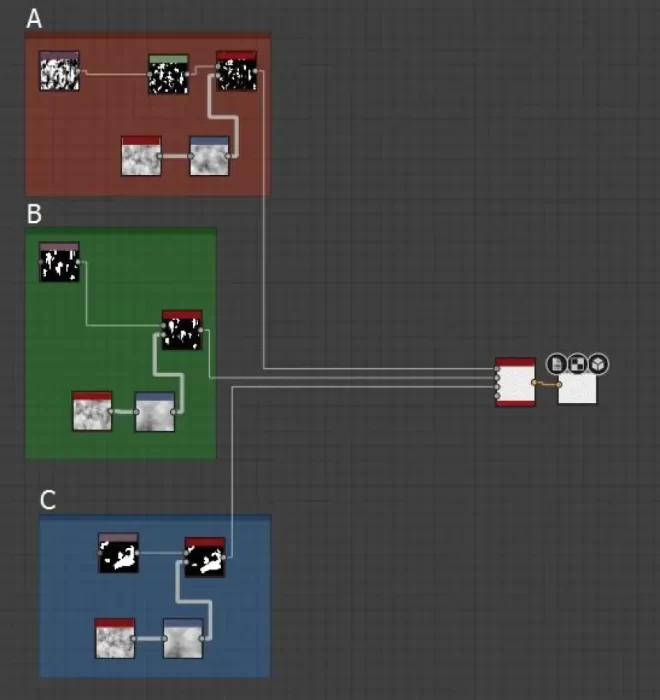
Task: Select the red-header clouds node in frame B
Action: [x=92, y=411]
